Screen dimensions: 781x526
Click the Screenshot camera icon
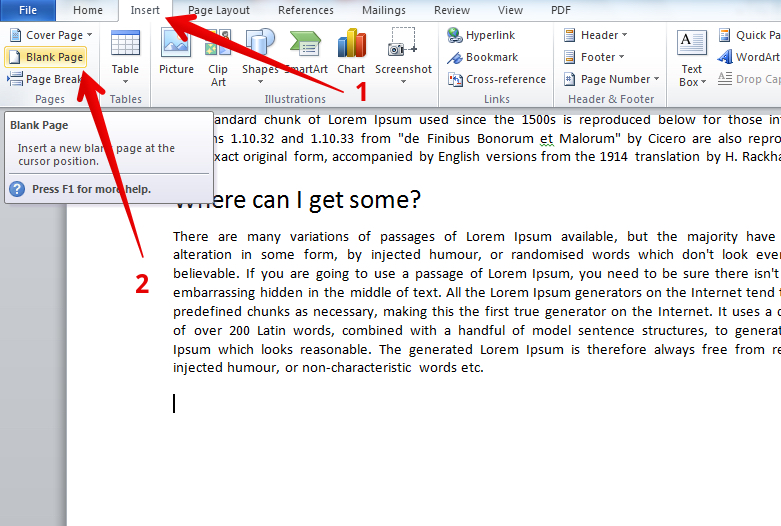402,42
